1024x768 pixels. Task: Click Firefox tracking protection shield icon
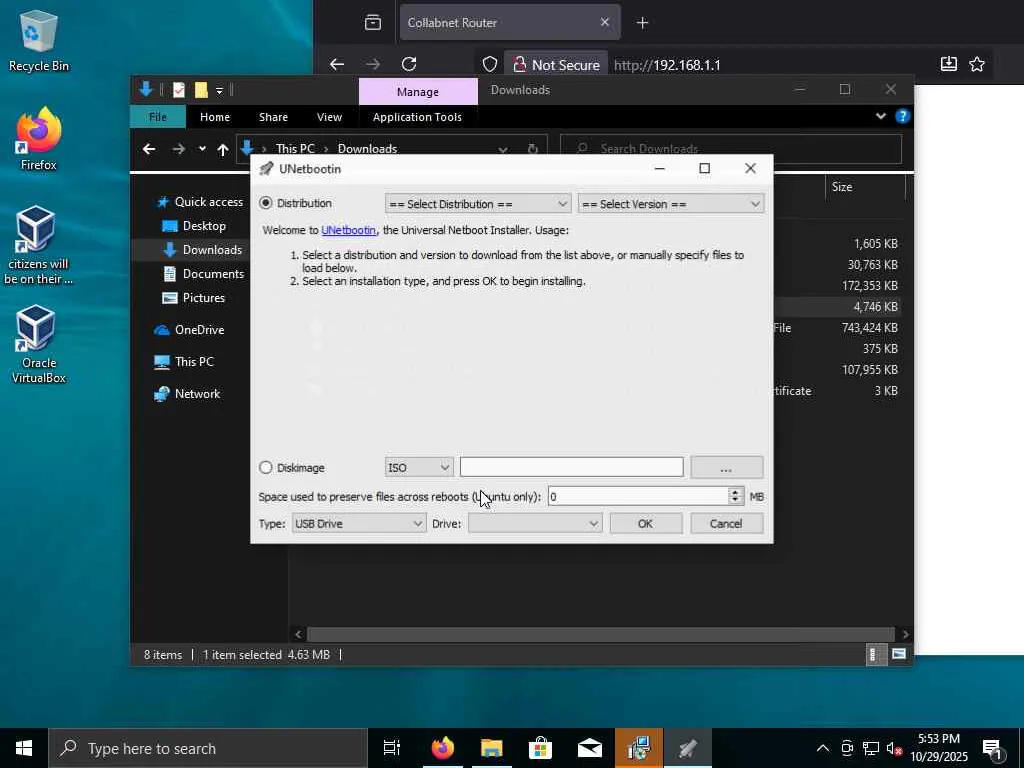[x=490, y=64]
